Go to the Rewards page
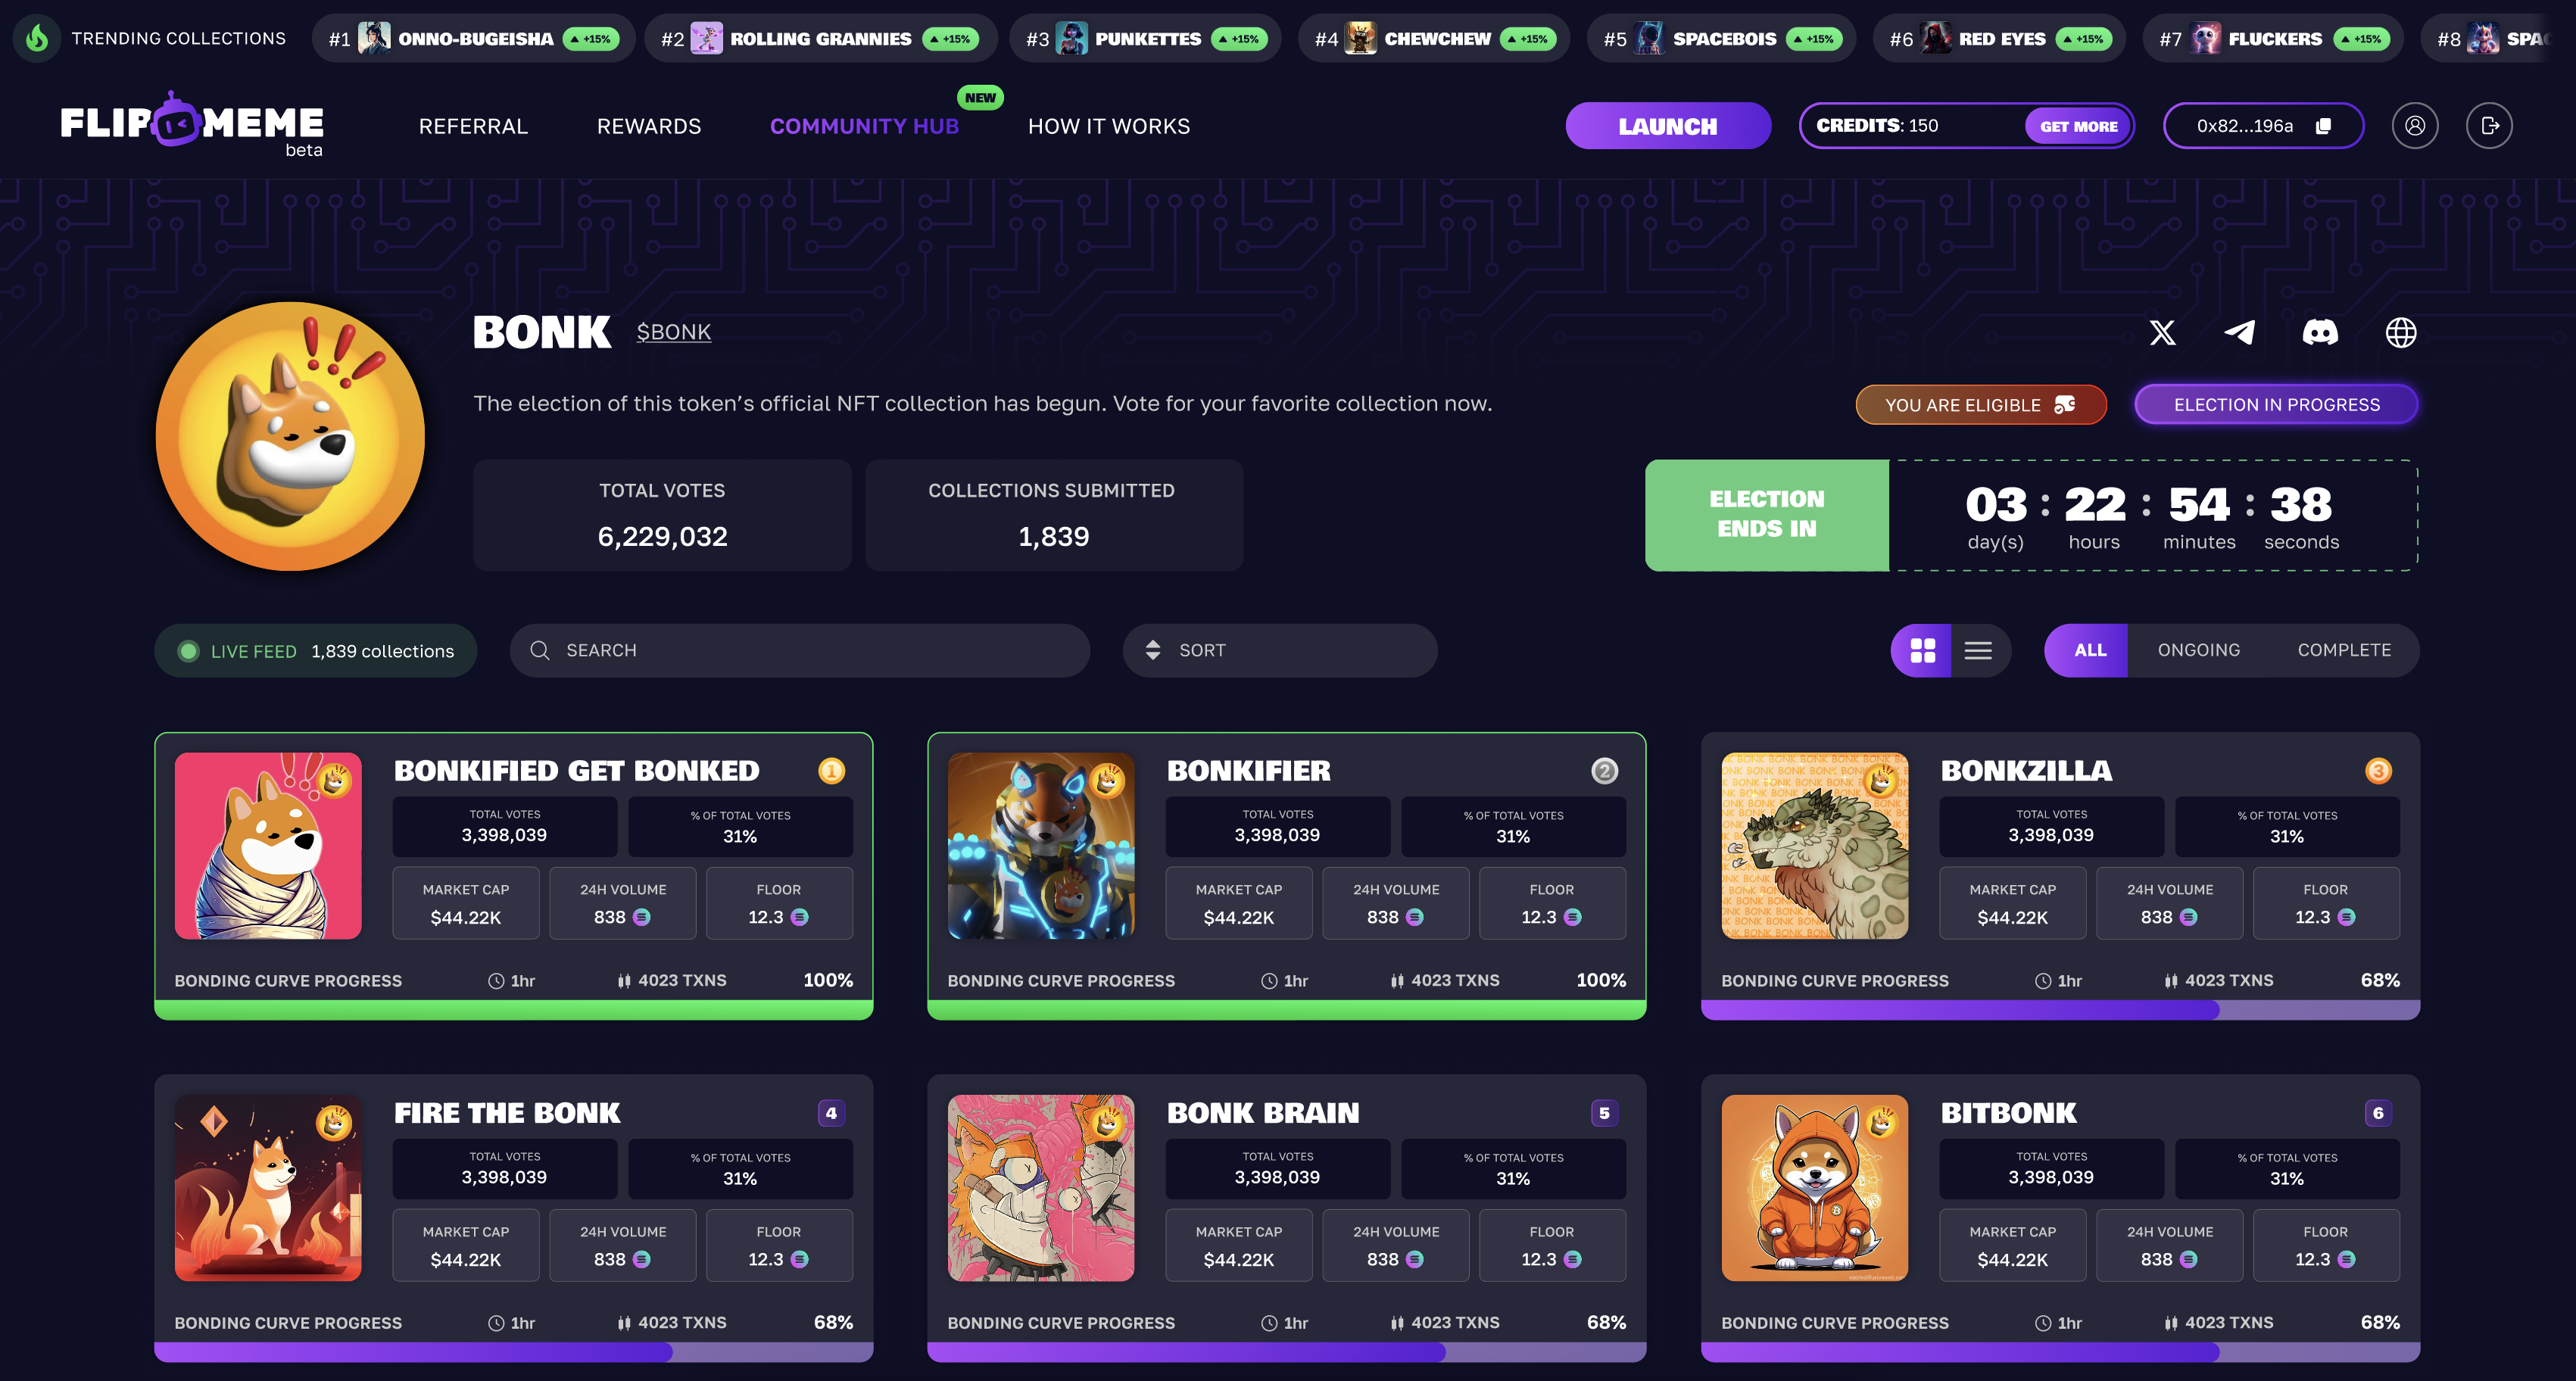Viewport: 2576px width, 1381px height. 649,127
